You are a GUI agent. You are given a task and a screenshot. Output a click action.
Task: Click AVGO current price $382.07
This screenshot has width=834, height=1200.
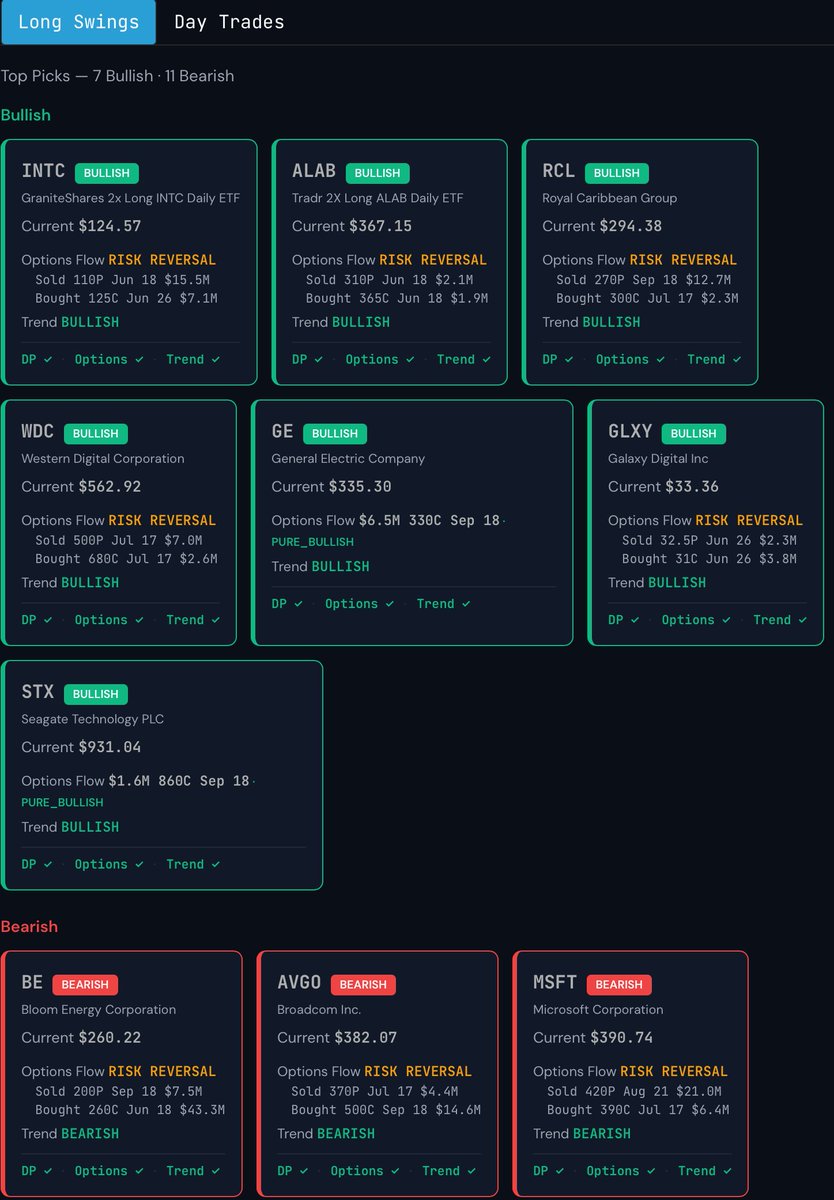(x=366, y=1038)
